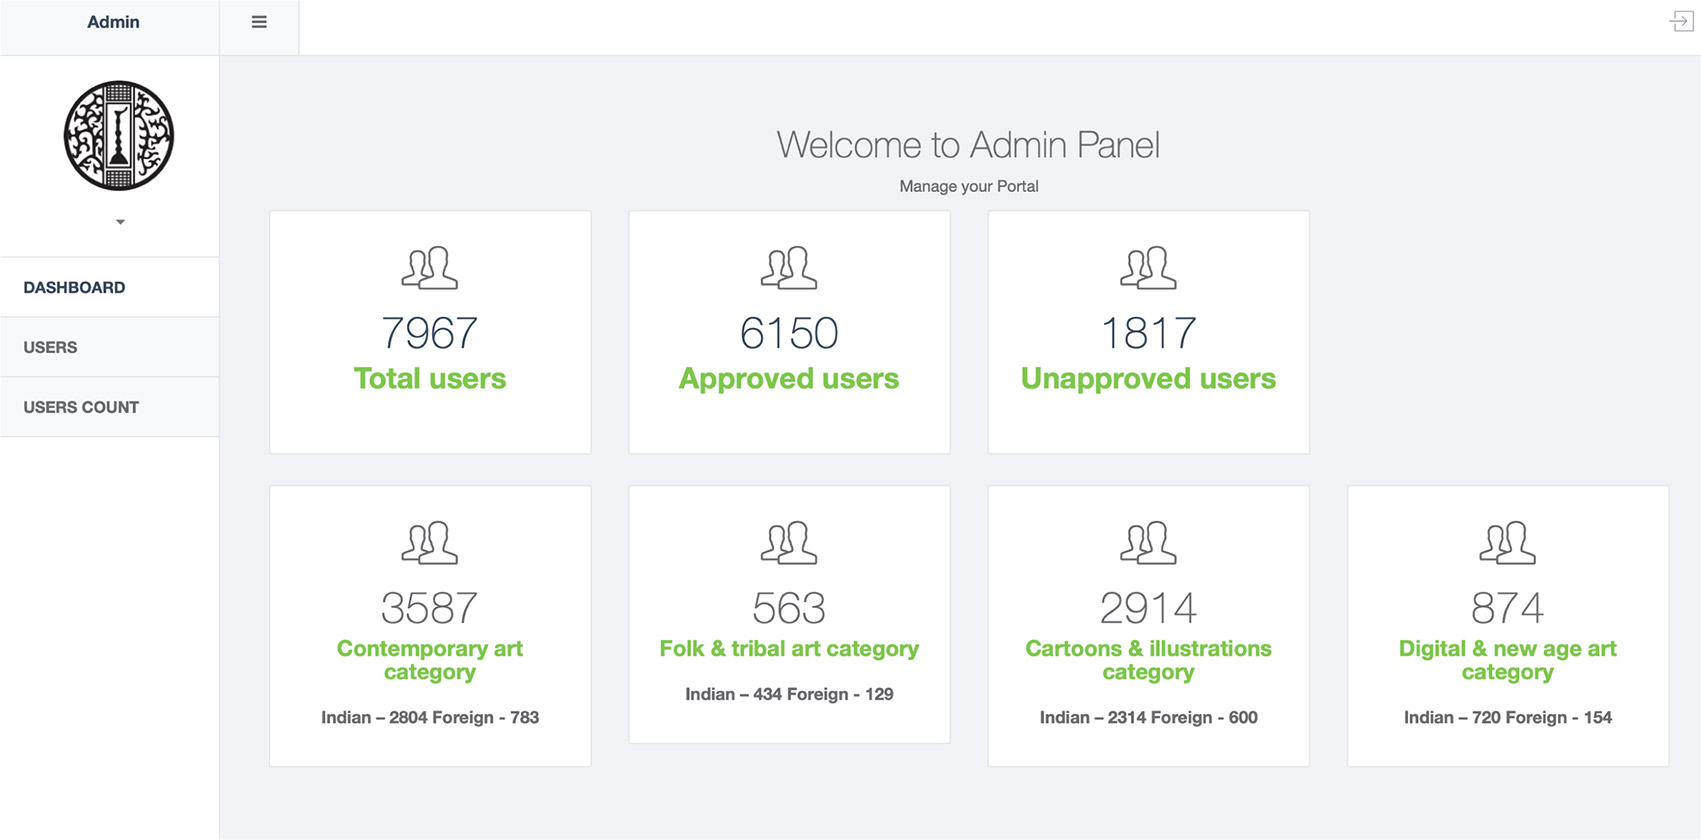Screen dimensions: 1701x840
Task: Toggle the hamburger sidebar menu icon
Action: (259, 22)
